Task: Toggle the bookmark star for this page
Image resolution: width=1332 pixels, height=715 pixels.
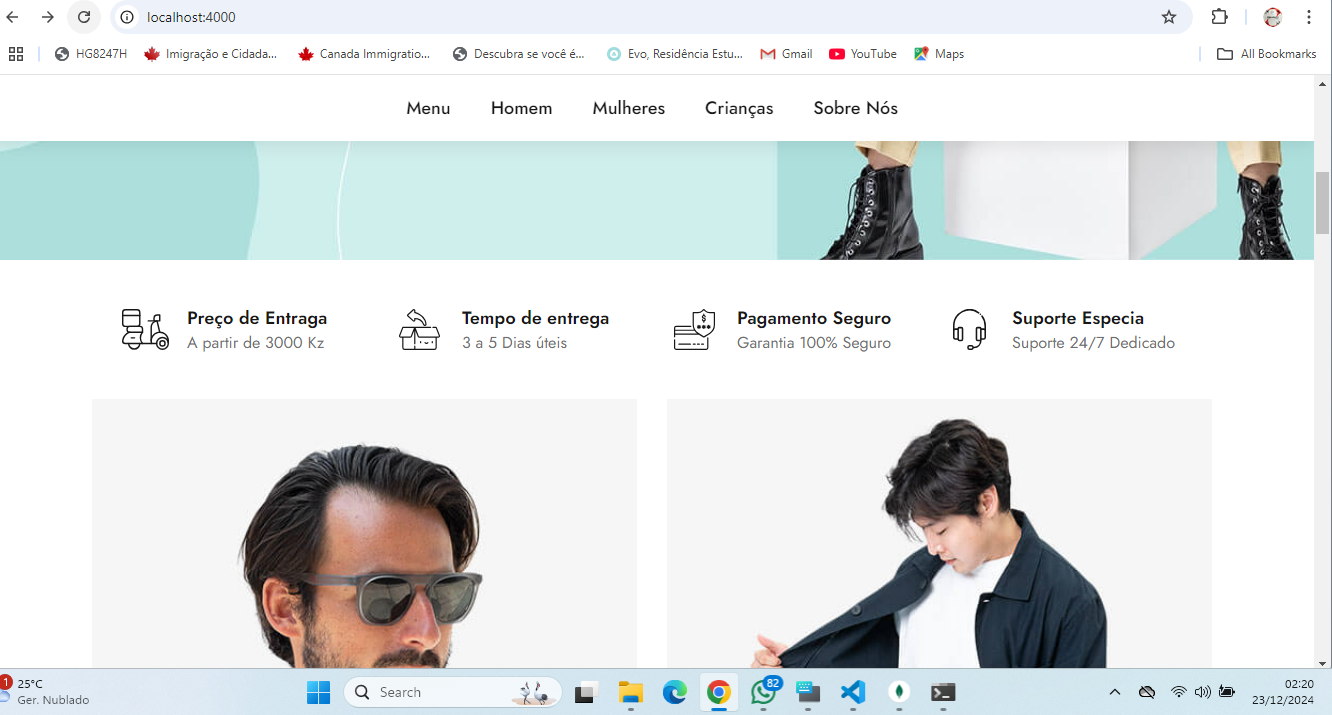Action: tap(1169, 17)
